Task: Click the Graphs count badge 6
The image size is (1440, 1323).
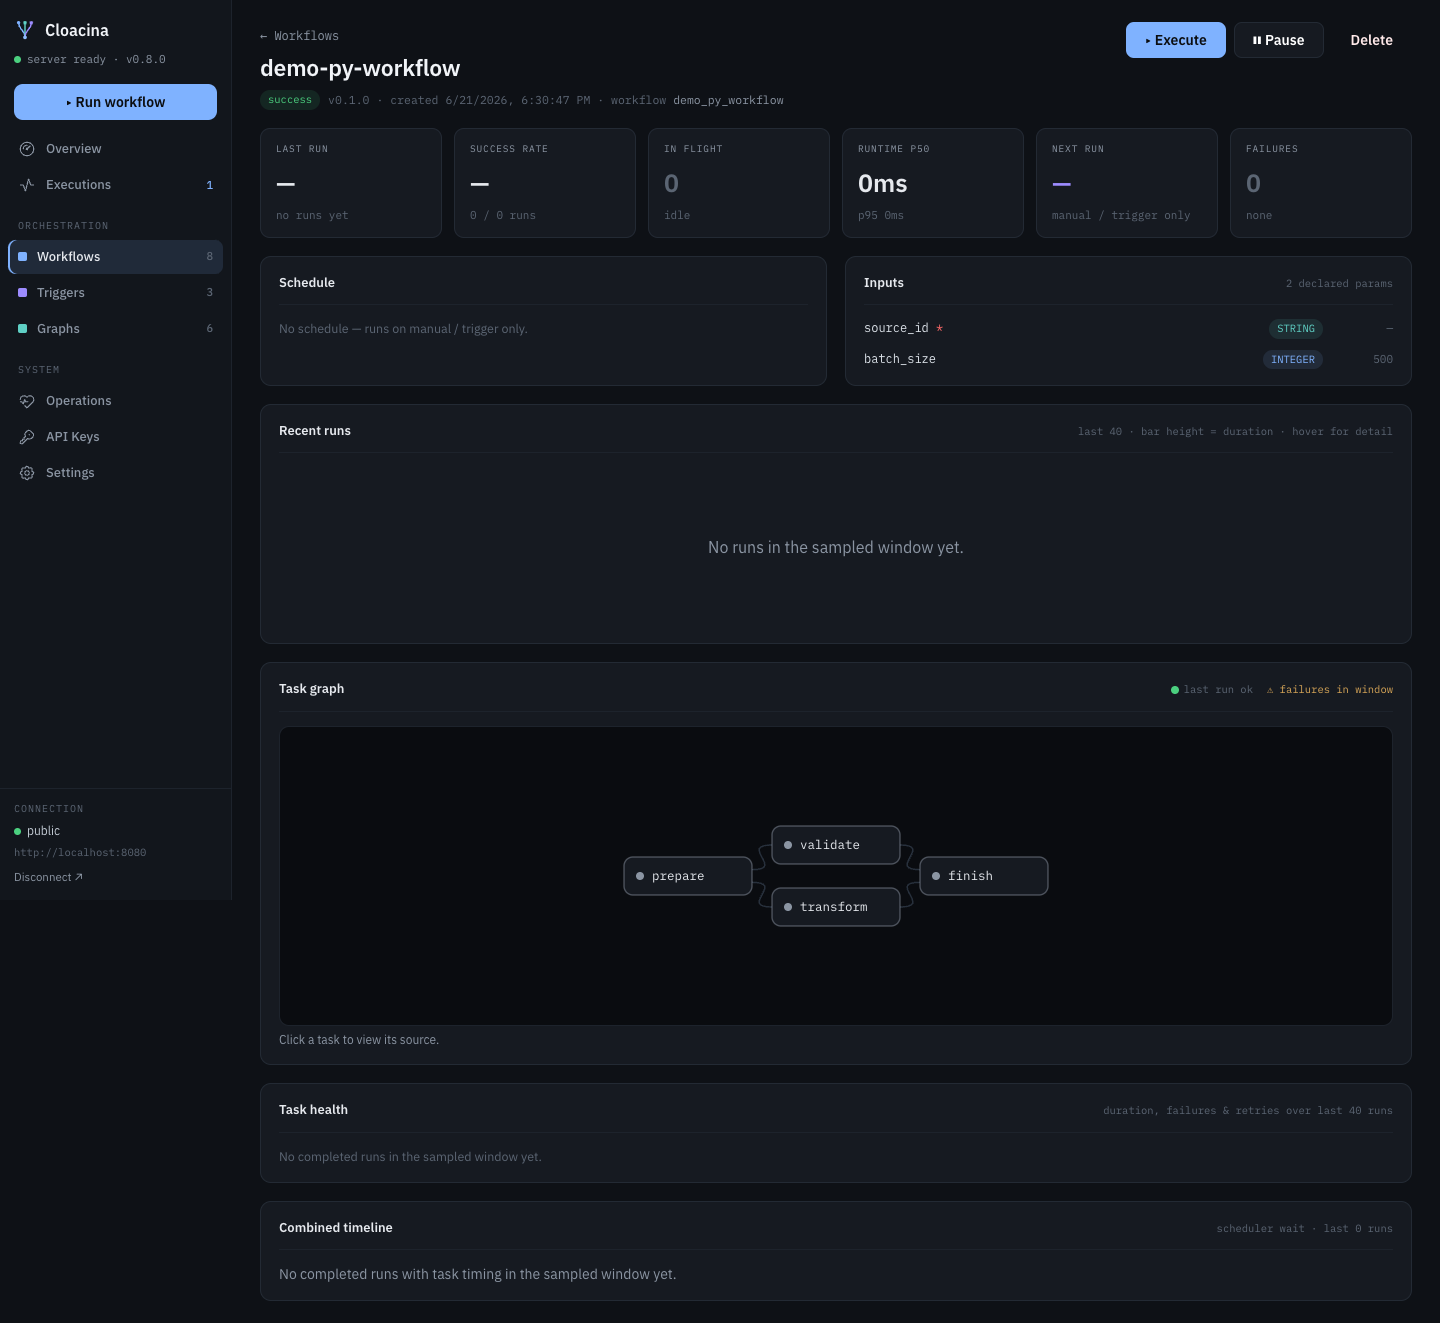Action: [x=210, y=329]
